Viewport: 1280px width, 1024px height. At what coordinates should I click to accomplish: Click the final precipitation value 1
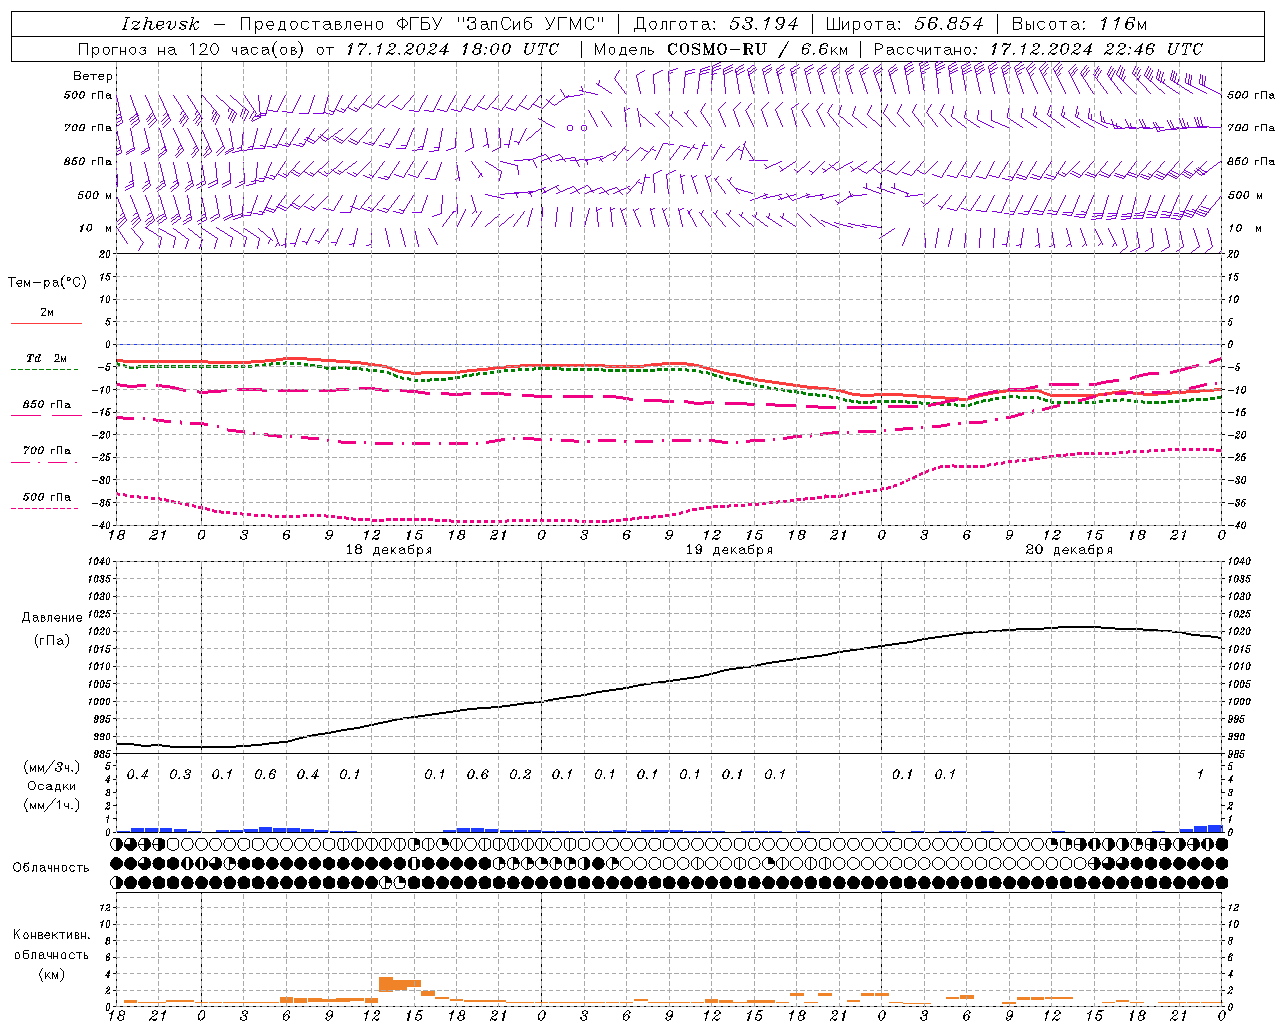1200,774
